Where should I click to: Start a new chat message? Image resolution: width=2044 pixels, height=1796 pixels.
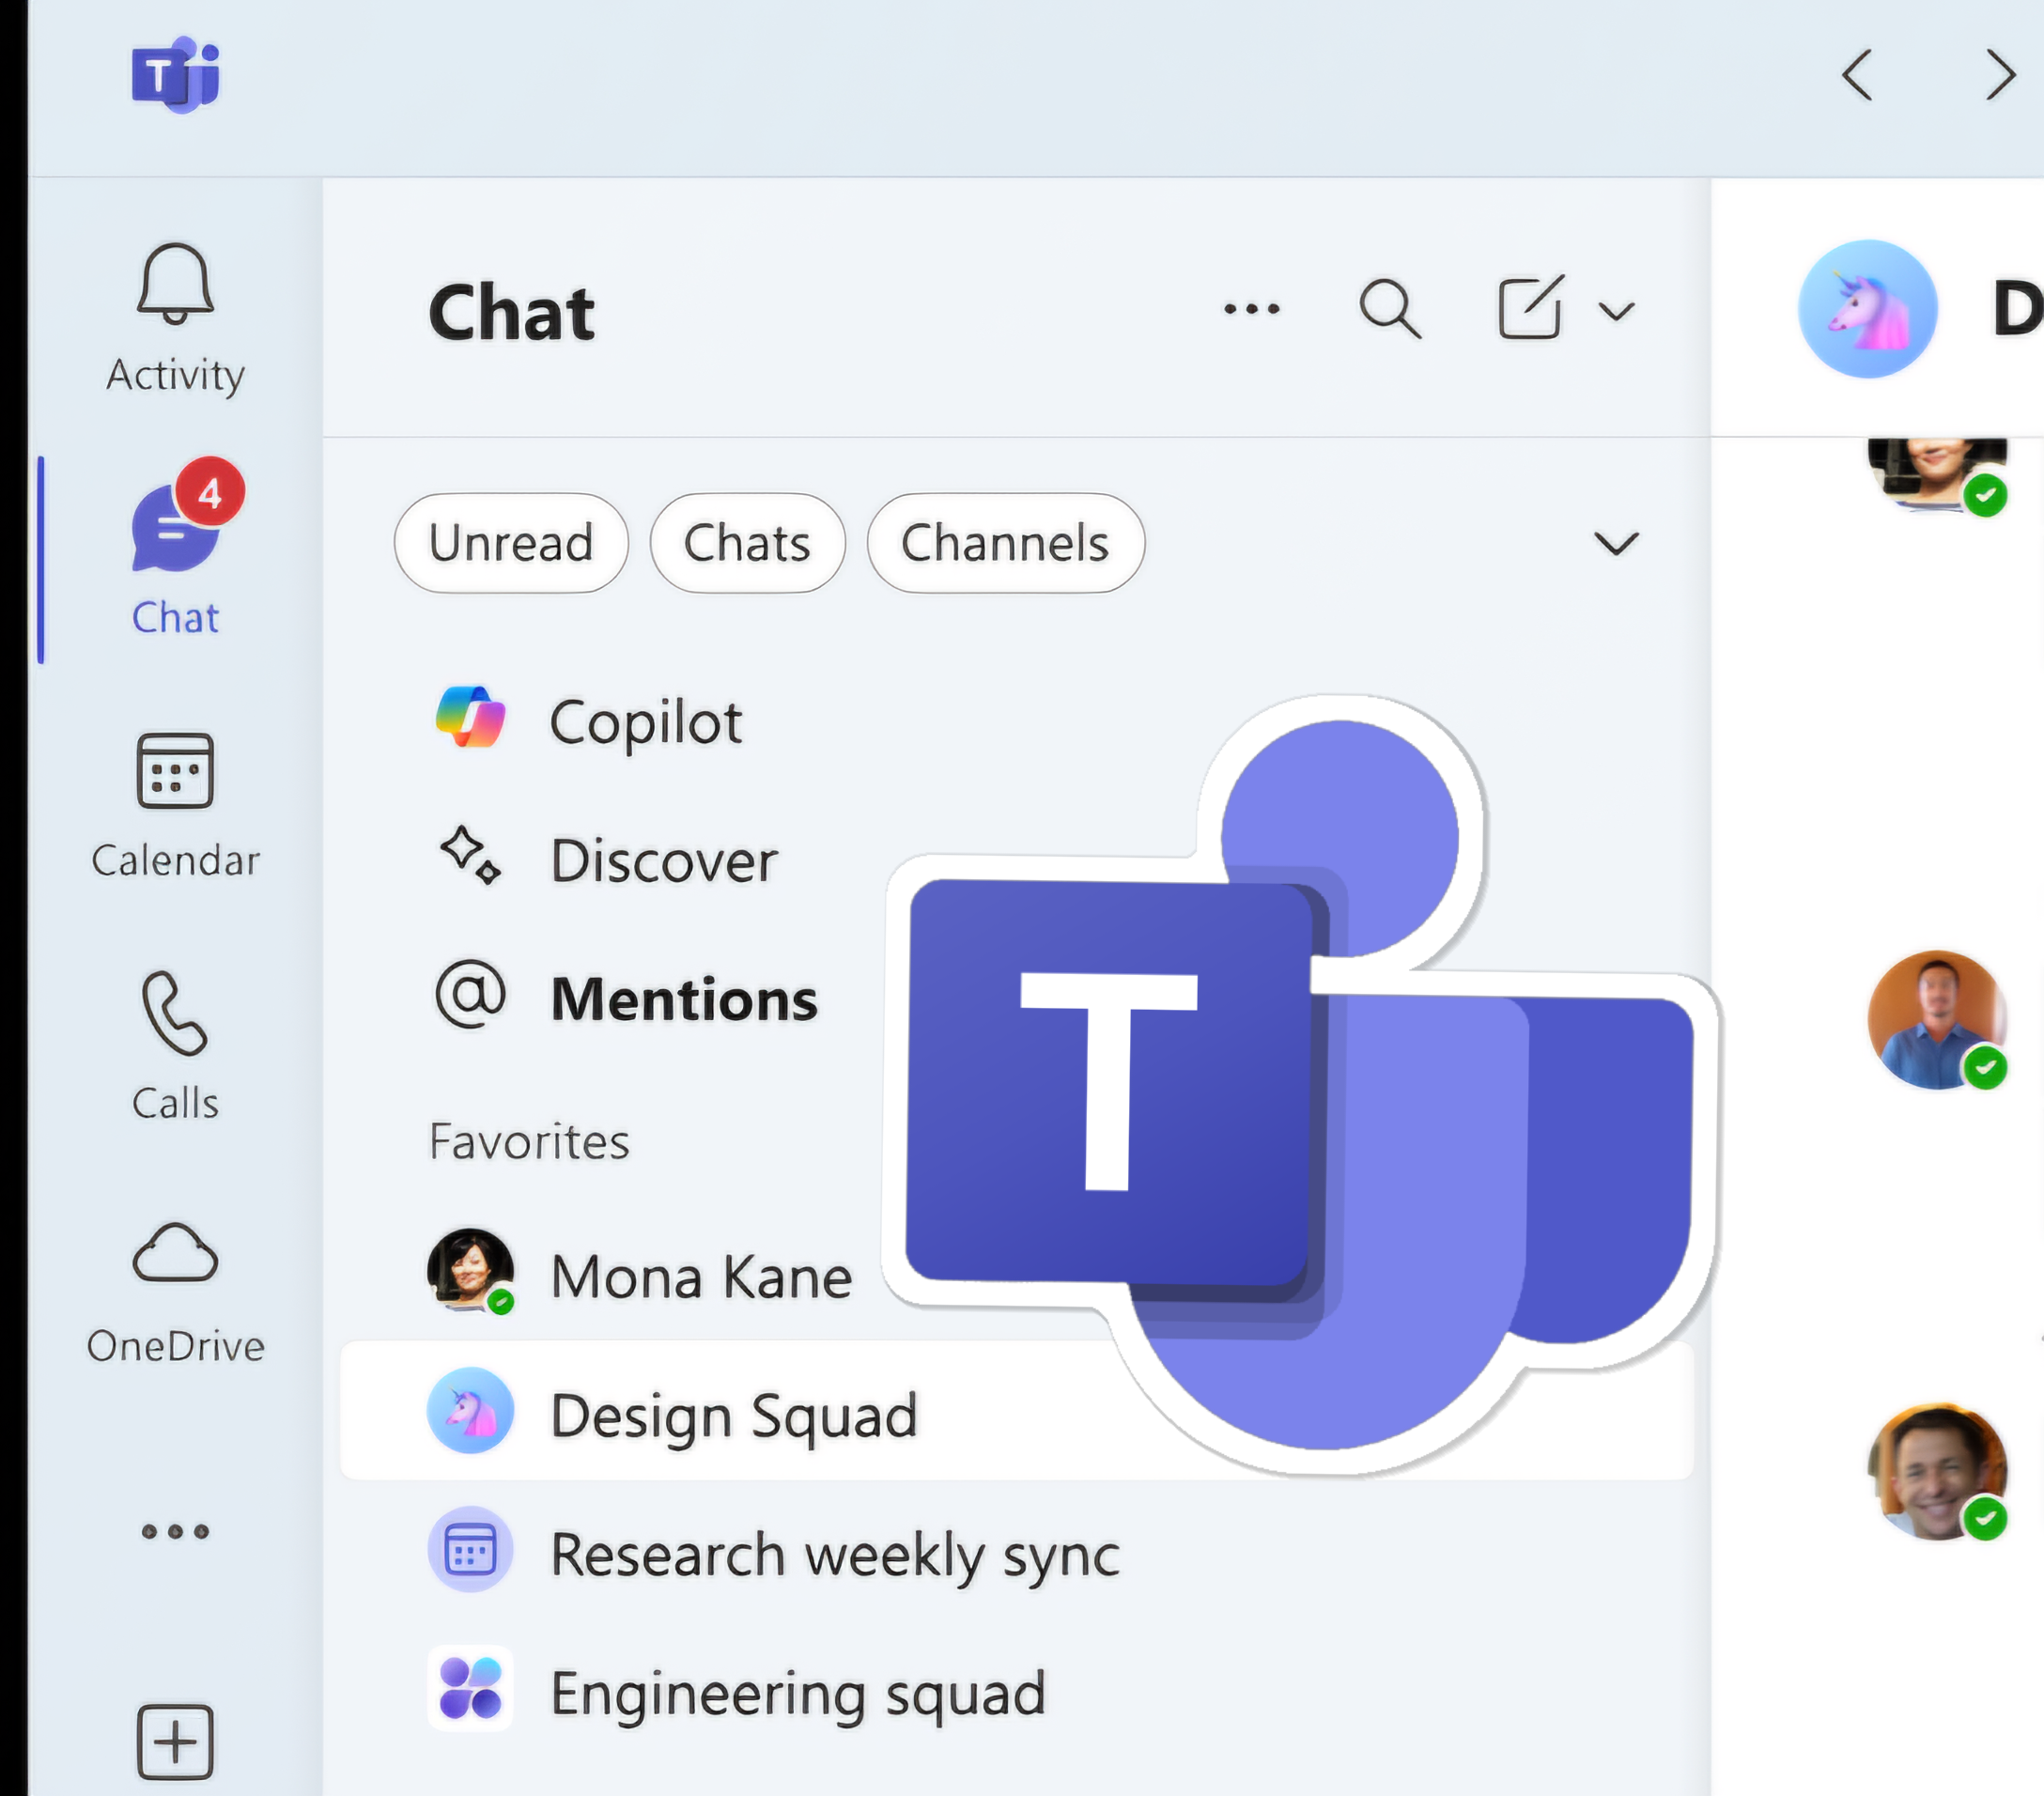tap(1530, 308)
